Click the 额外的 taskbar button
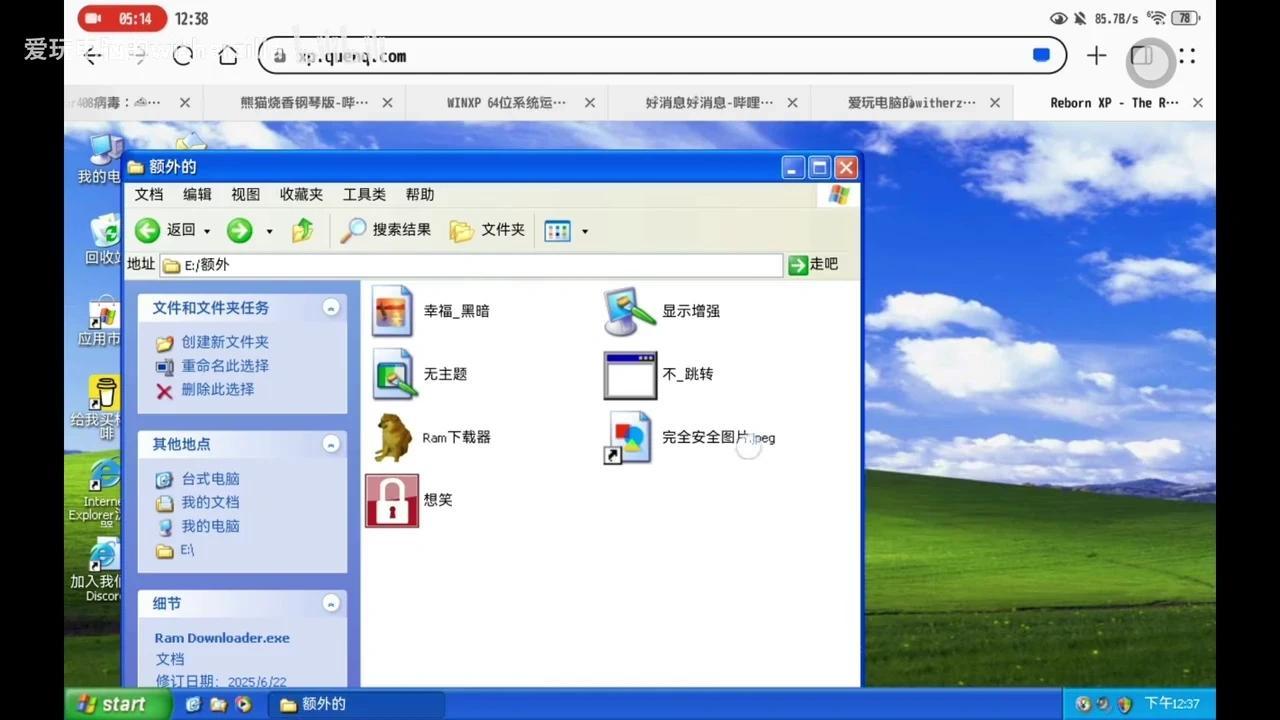 pos(356,704)
